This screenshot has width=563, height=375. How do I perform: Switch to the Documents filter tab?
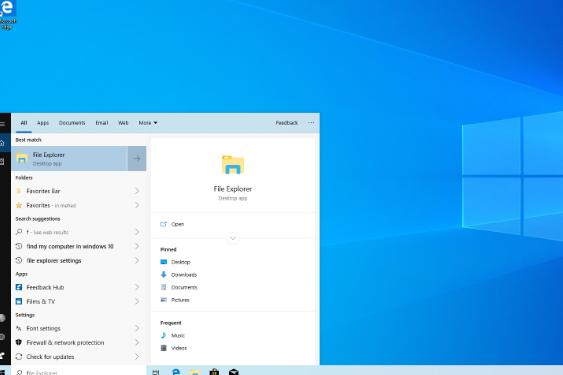click(72, 123)
